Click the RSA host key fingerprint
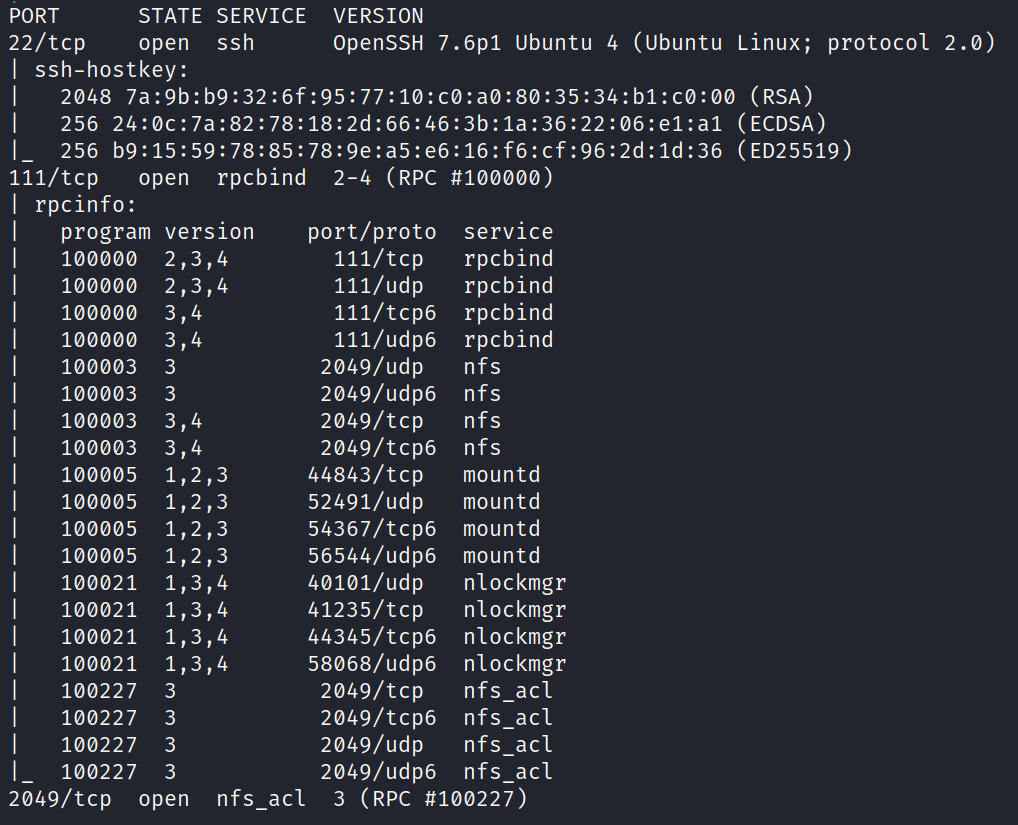 [x=398, y=97]
